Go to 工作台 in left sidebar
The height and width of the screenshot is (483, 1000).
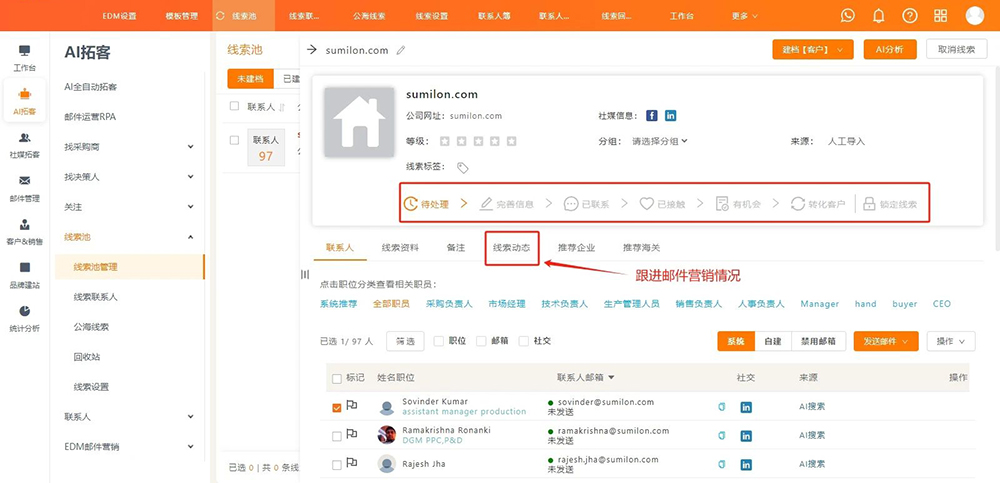pyautogui.click(x=24, y=57)
